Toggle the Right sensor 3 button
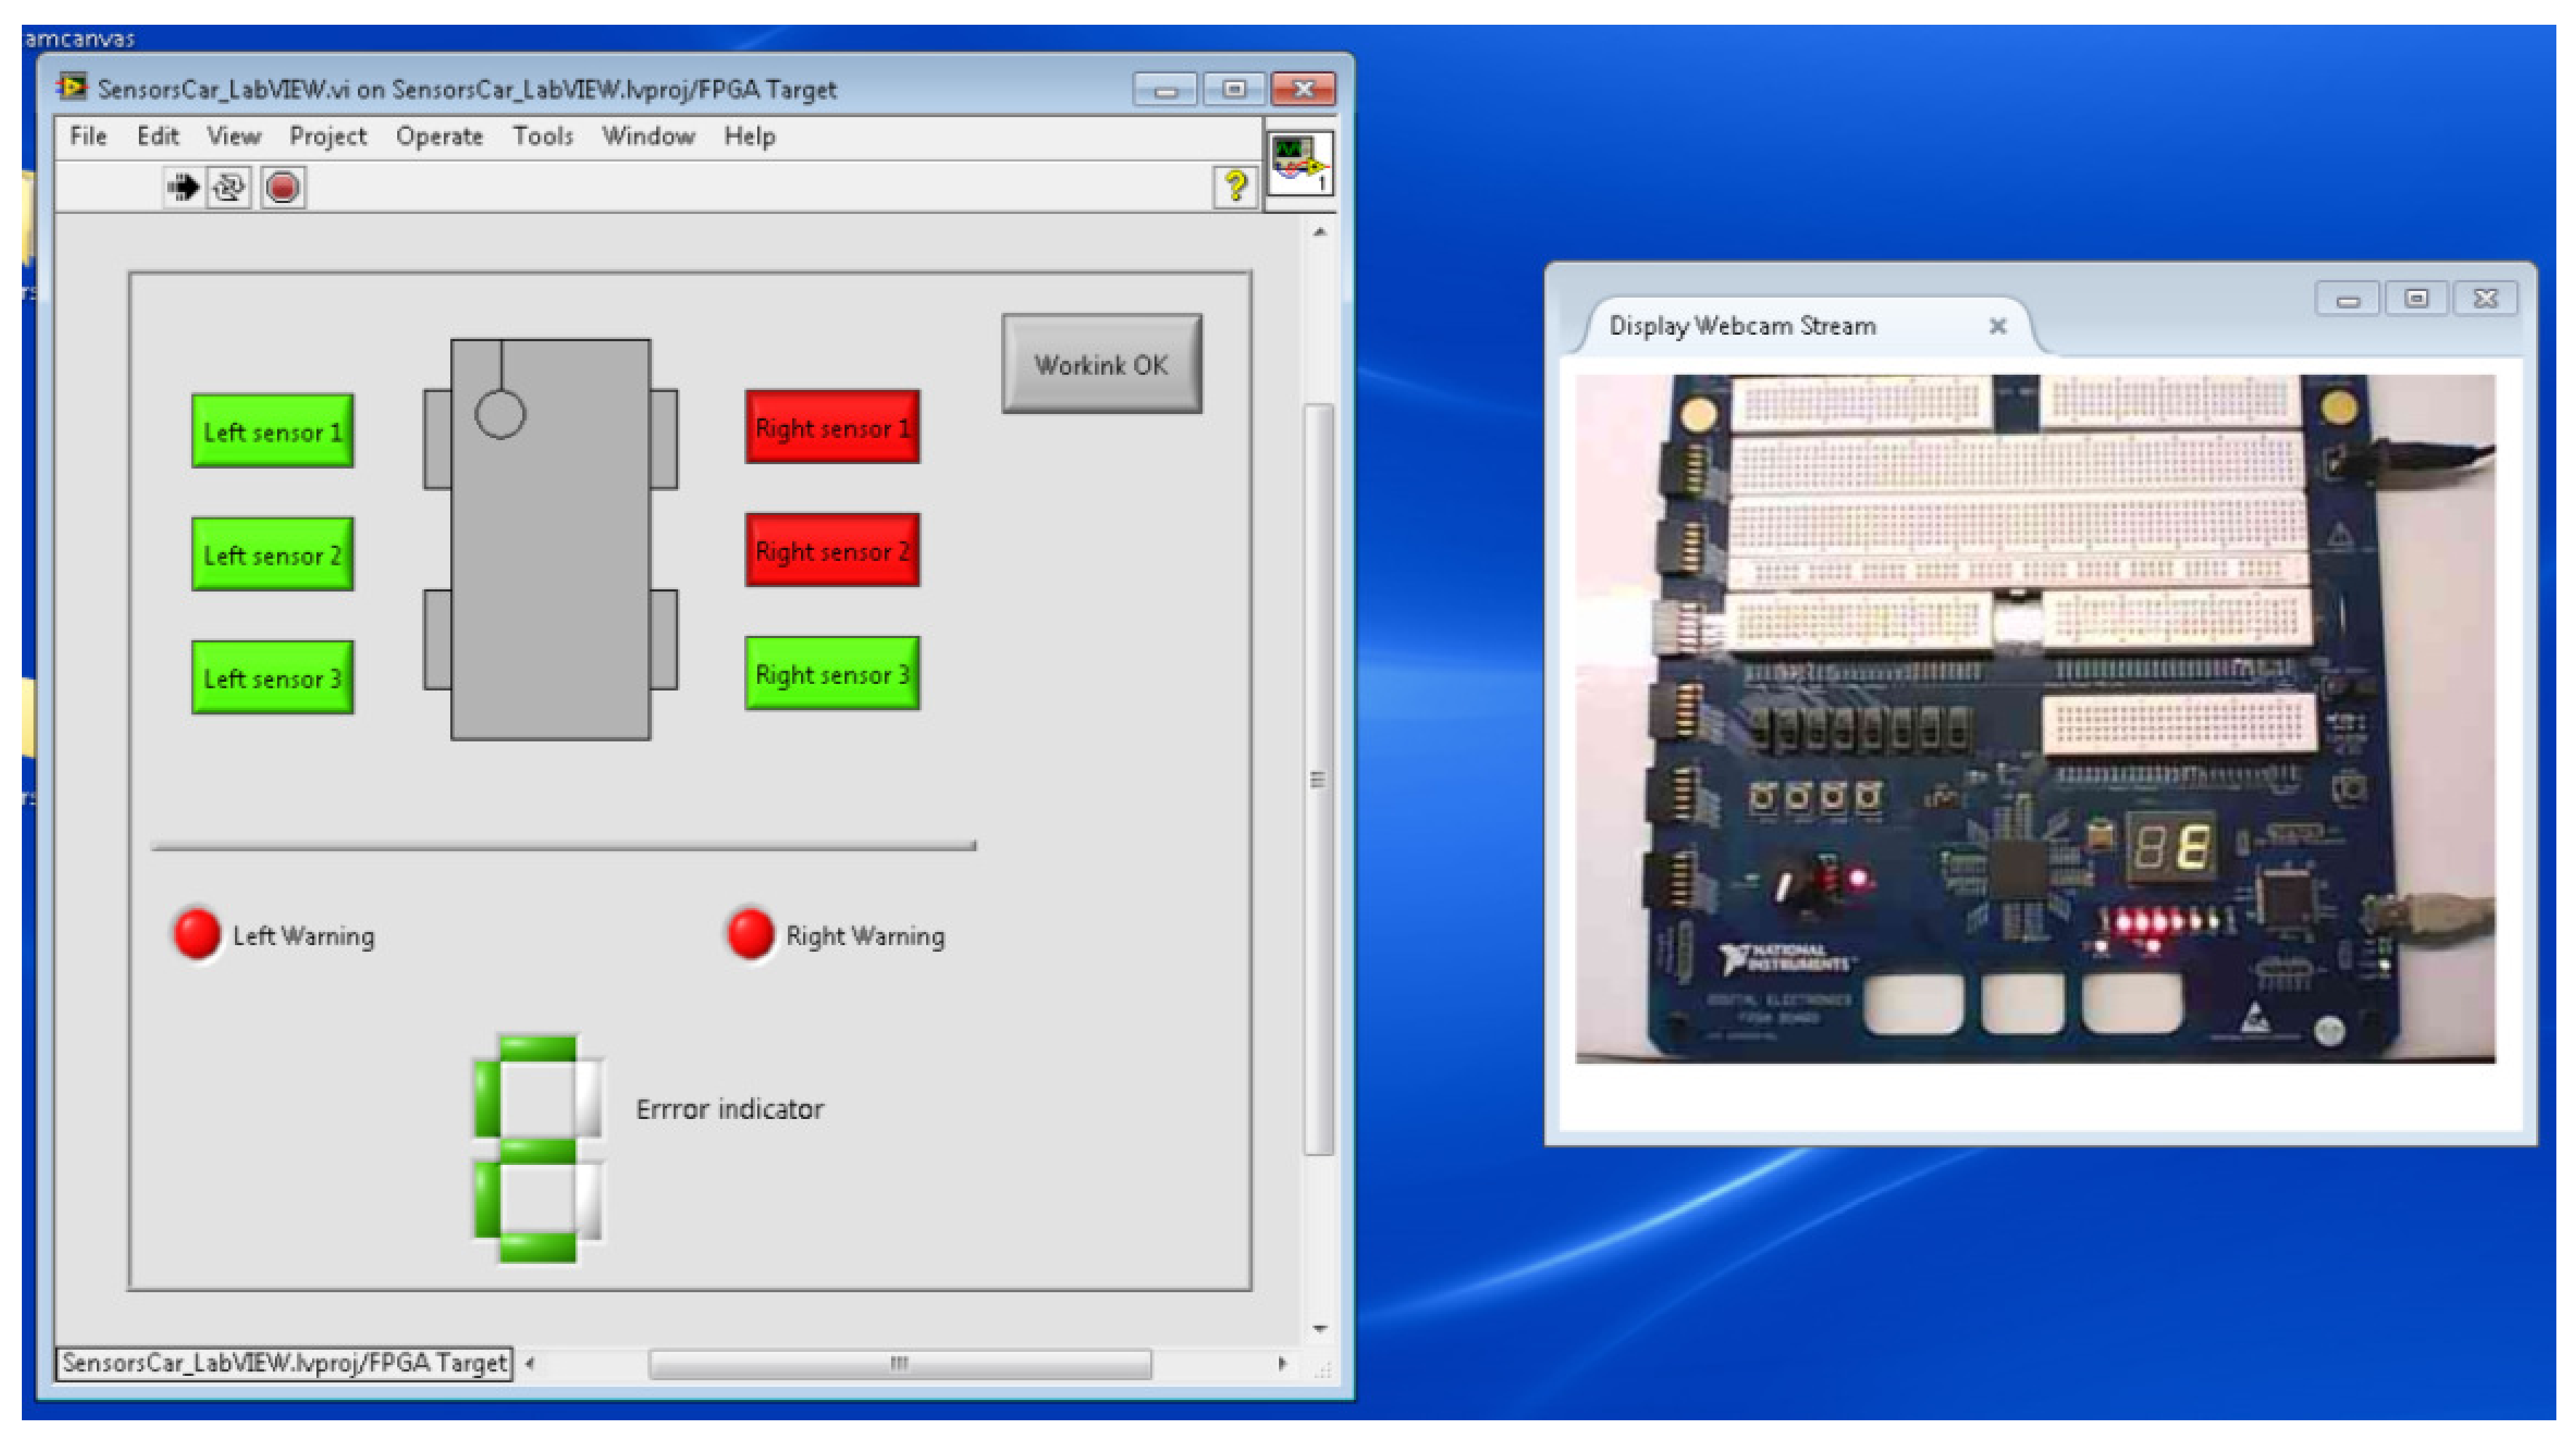 point(831,673)
